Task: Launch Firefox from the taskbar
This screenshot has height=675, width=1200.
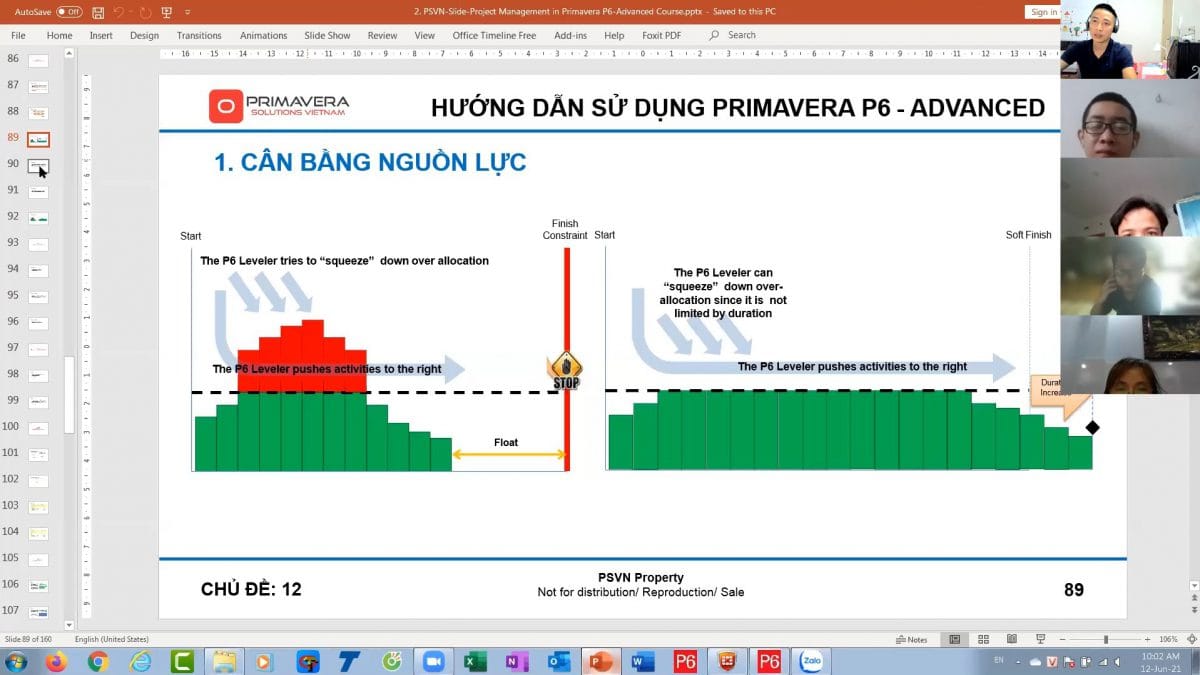Action: [56, 661]
